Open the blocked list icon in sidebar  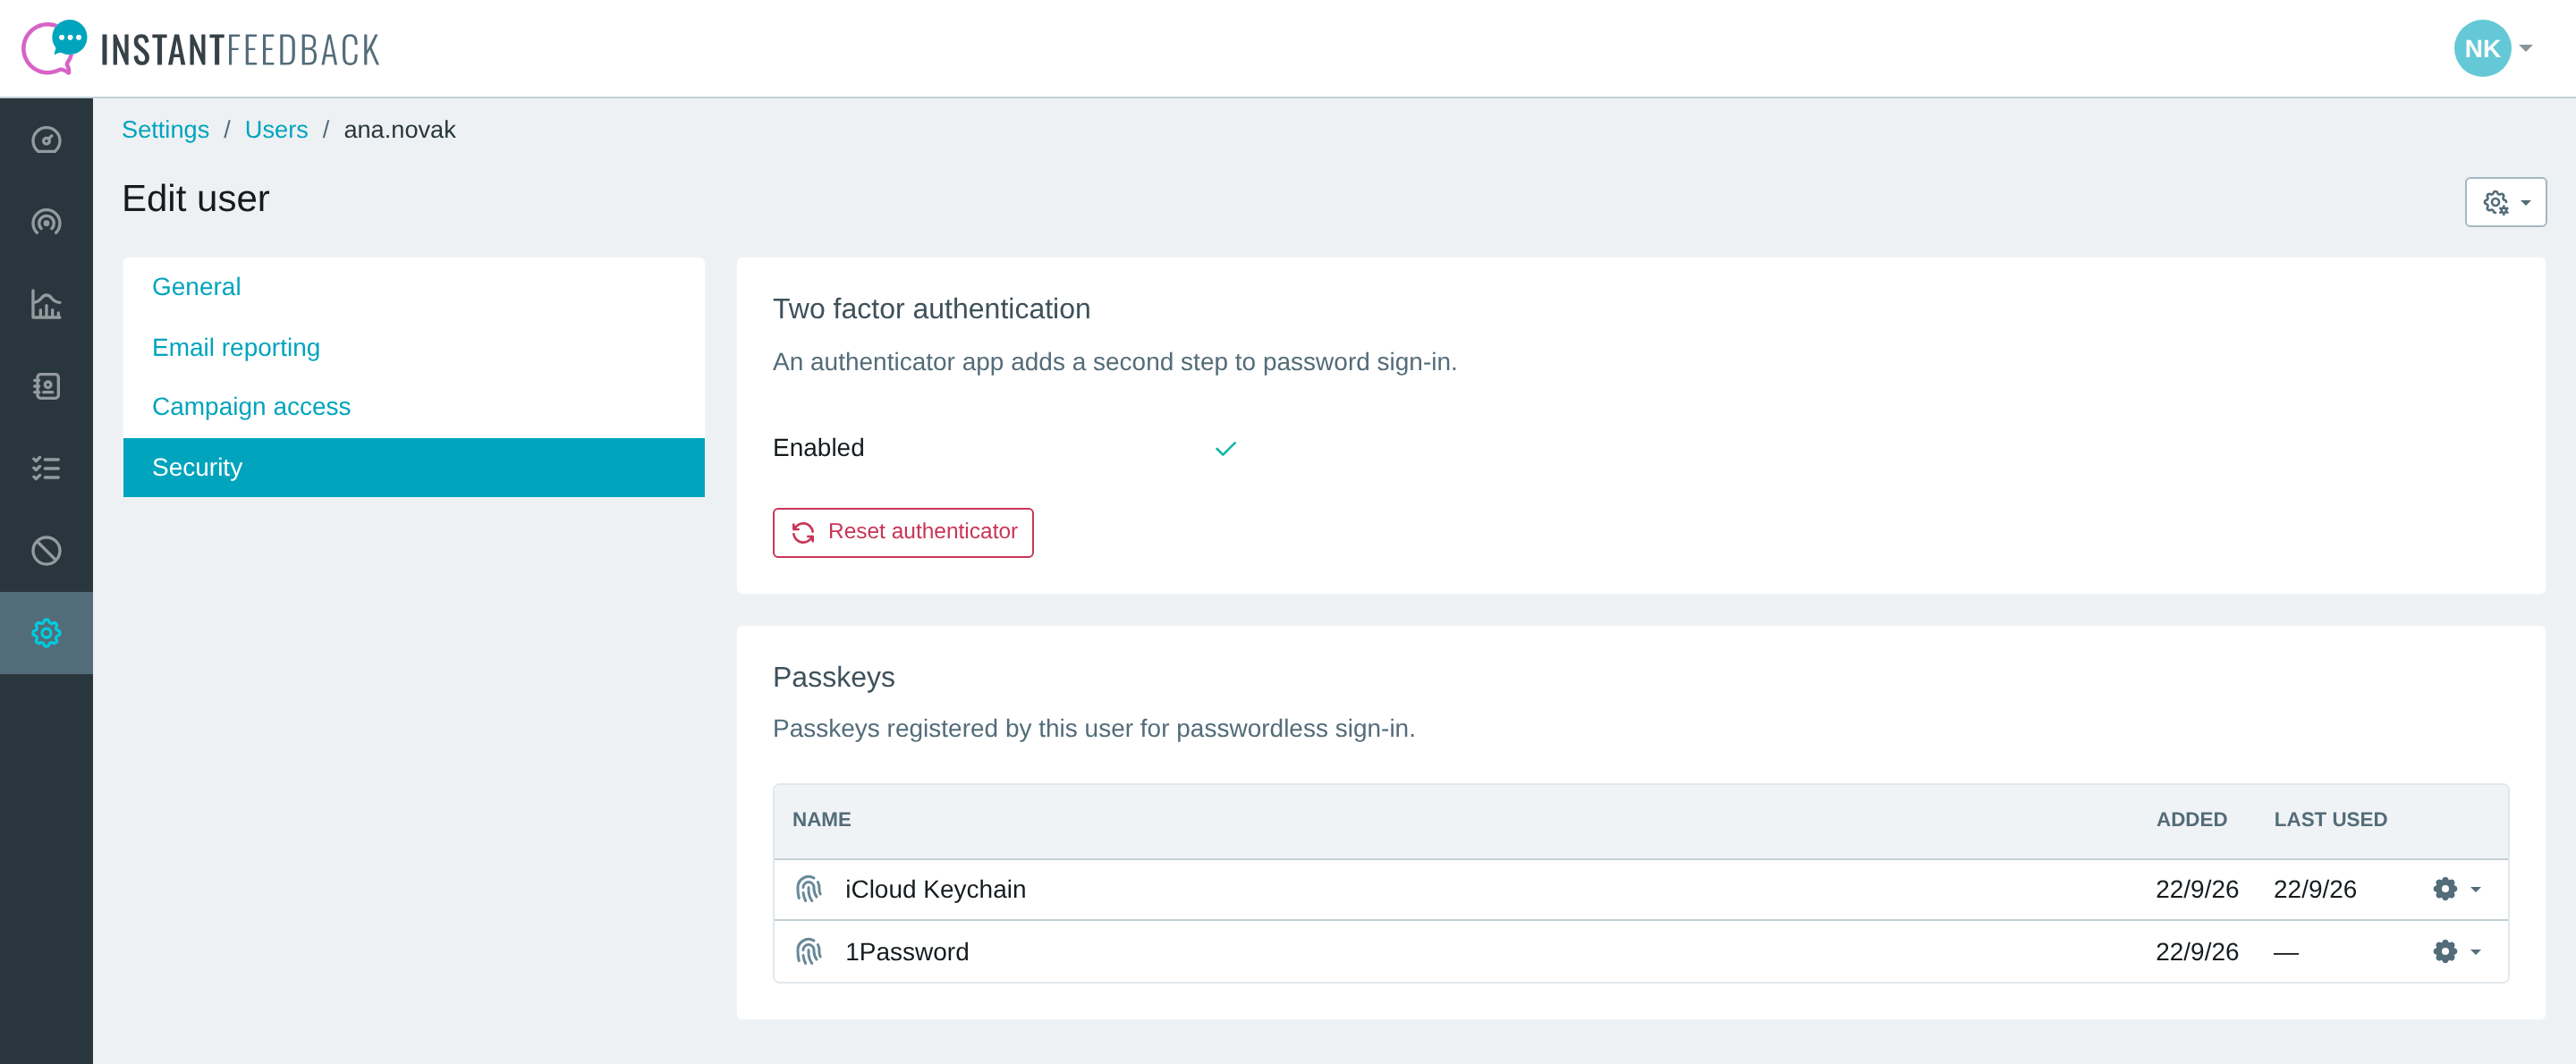point(46,550)
